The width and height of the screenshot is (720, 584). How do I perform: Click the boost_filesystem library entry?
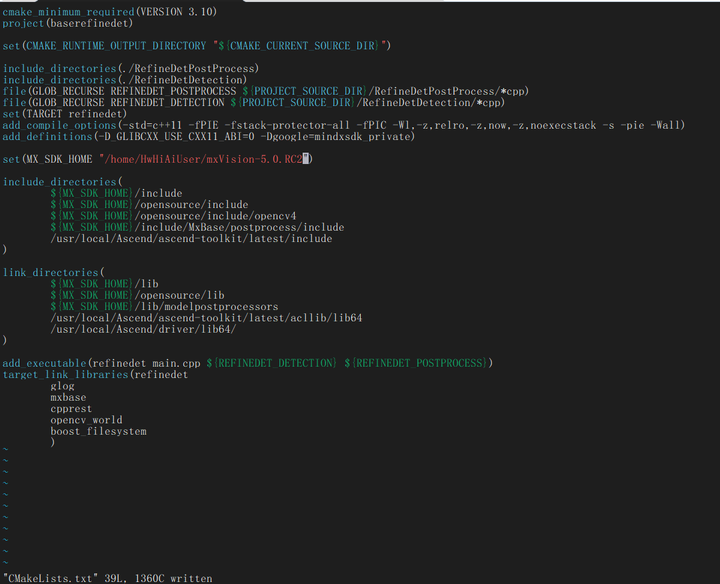[x=98, y=432]
